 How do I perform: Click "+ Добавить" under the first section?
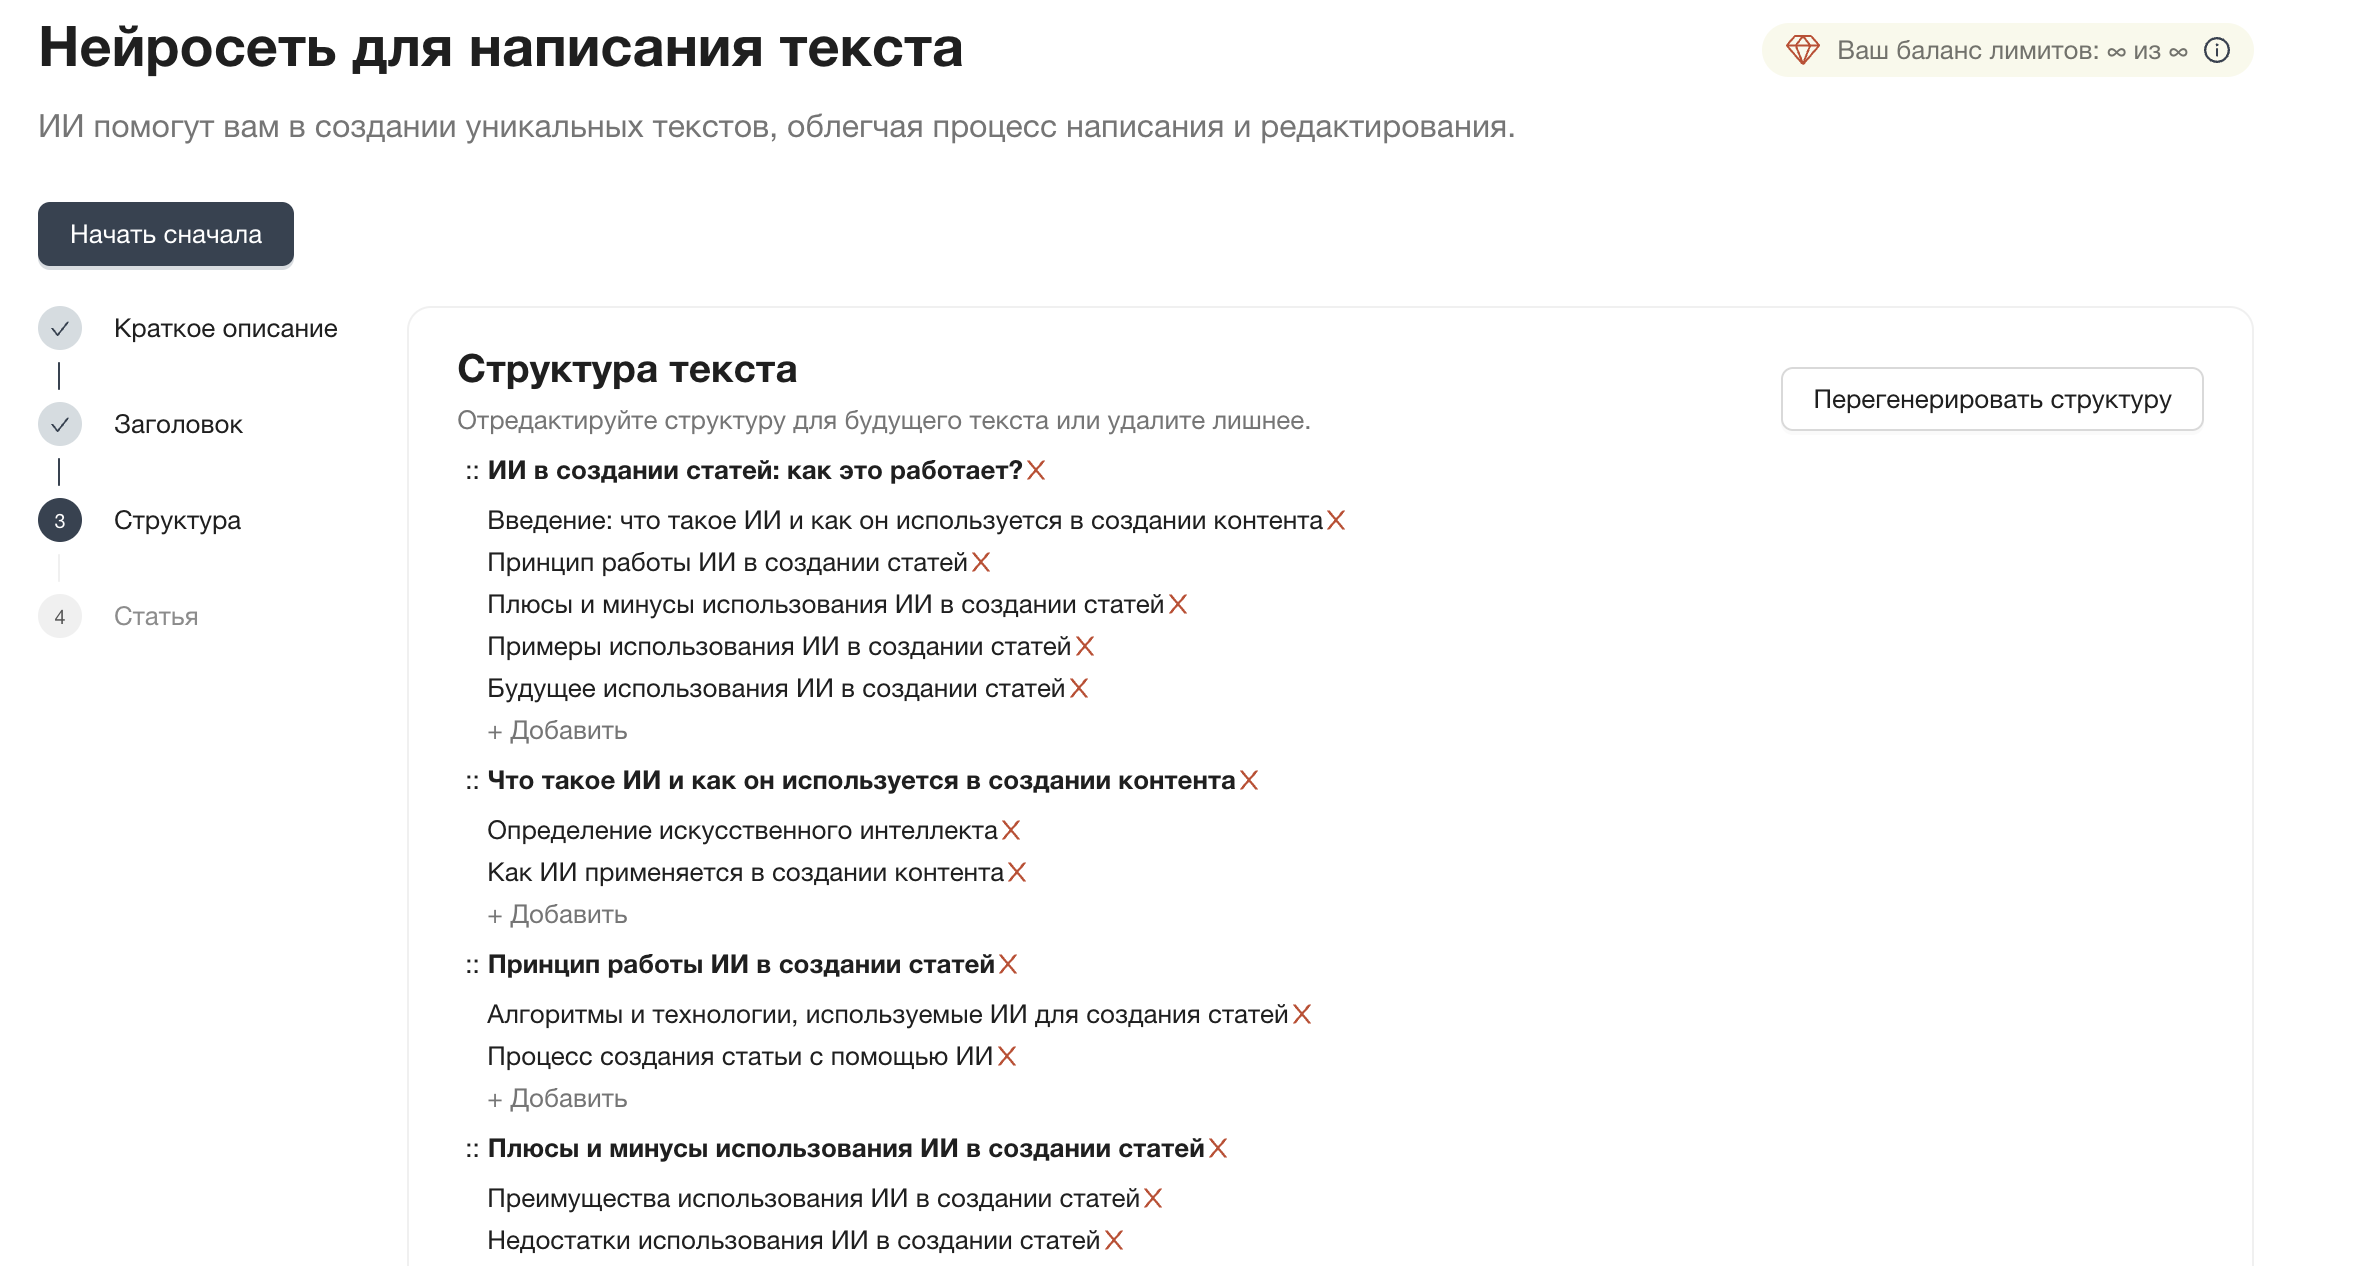click(x=556, y=730)
